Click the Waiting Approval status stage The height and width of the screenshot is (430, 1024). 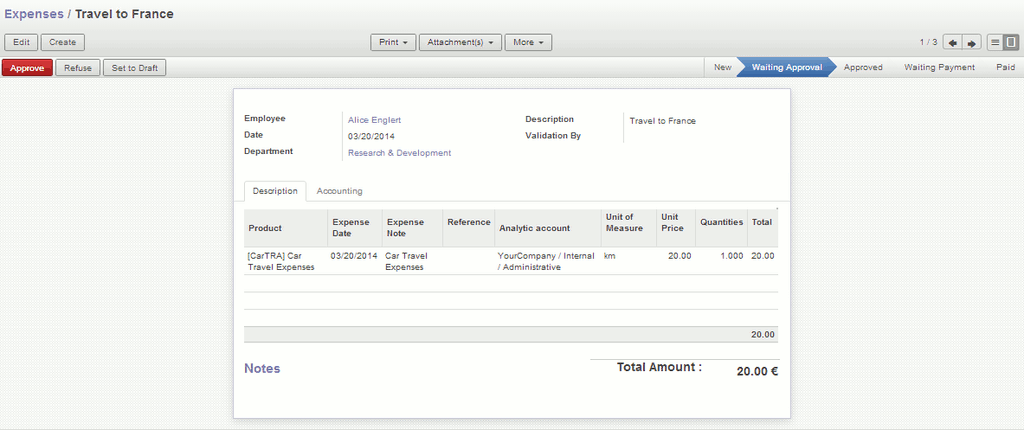(x=786, y=68)
